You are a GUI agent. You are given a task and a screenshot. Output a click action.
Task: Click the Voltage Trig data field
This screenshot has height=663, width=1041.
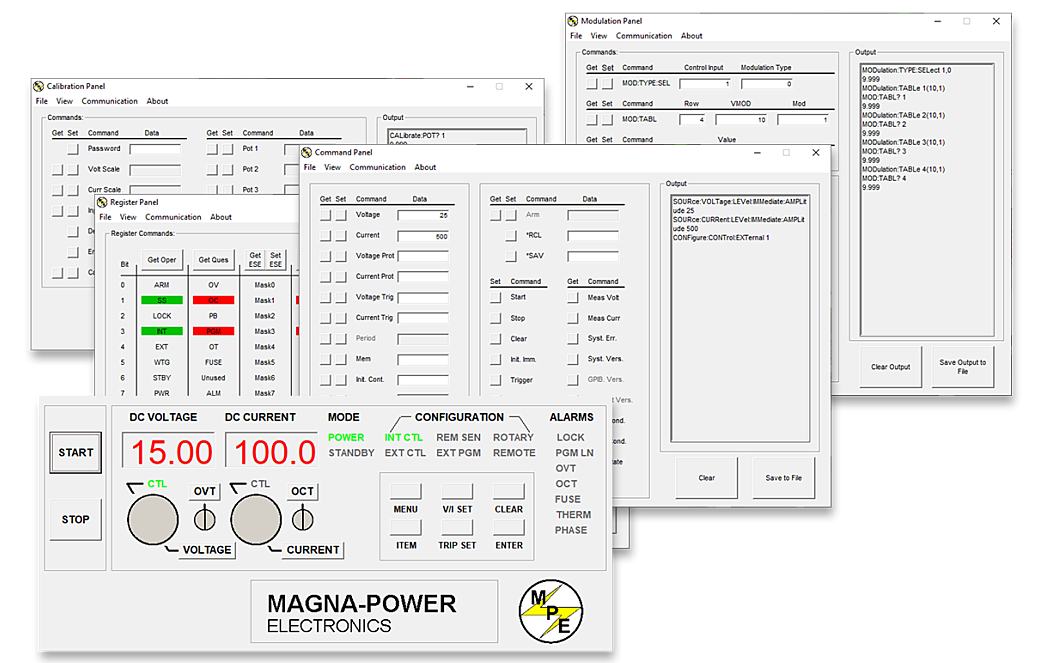[423, 297]
